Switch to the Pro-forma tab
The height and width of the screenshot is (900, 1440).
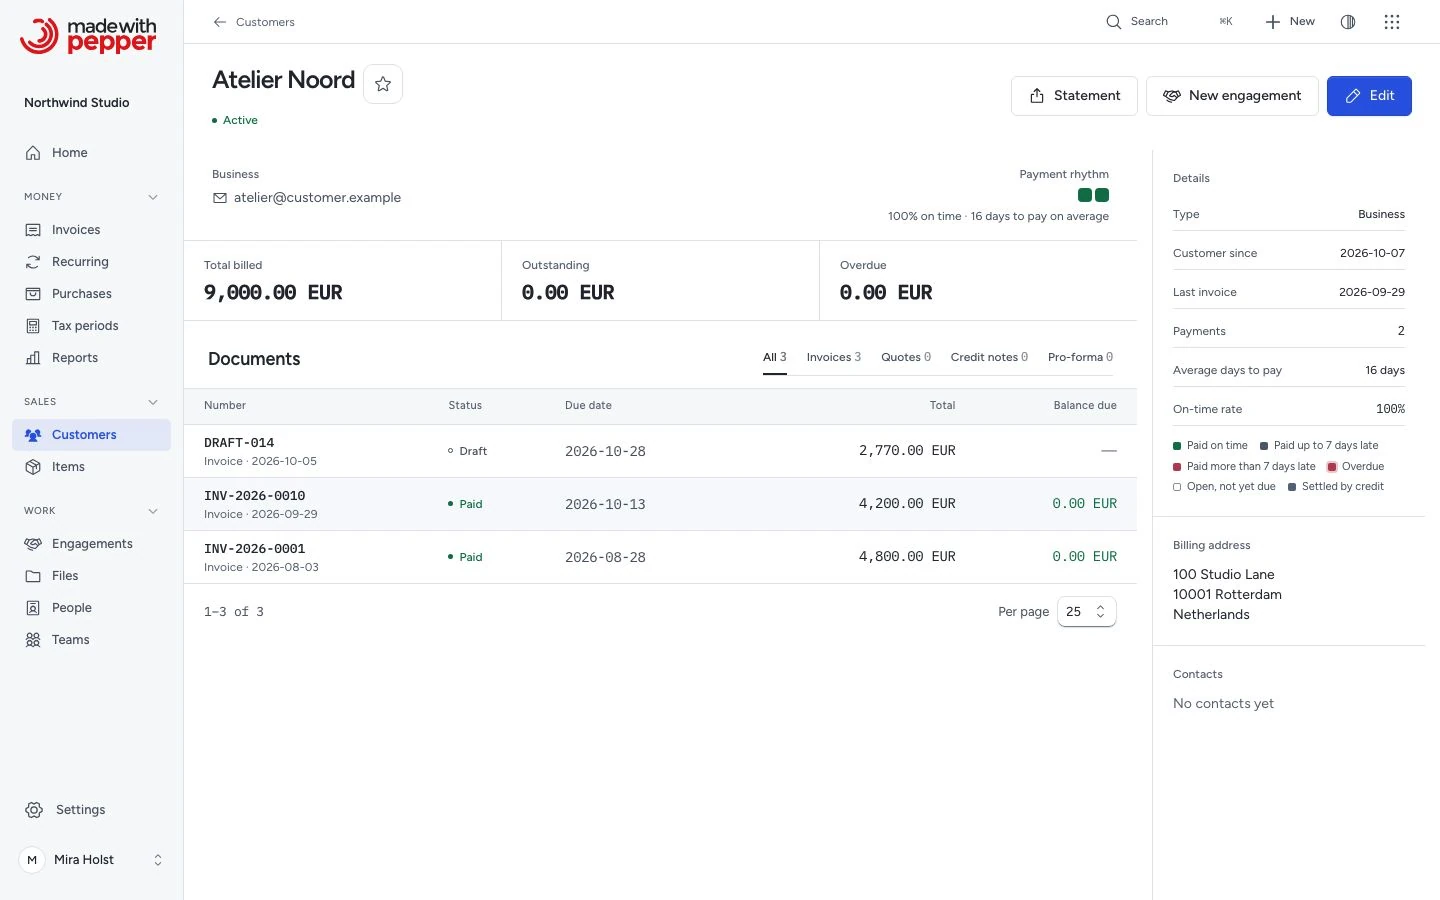pyautogui.click(x=1080, y=357)
